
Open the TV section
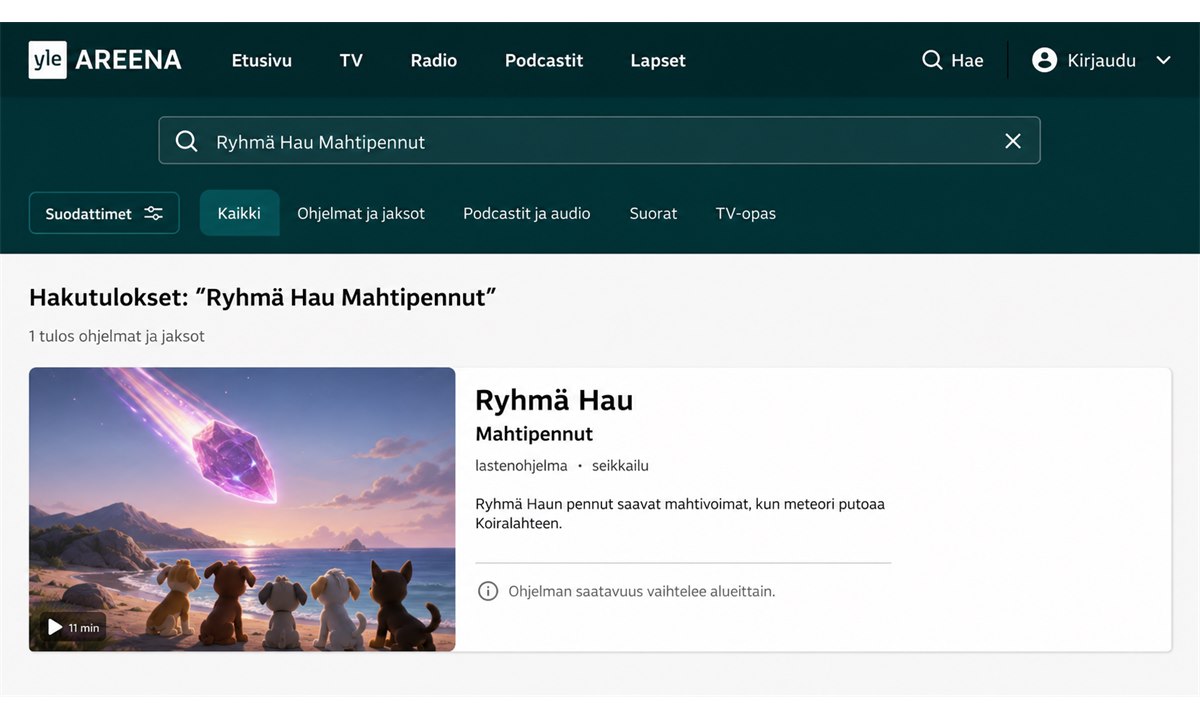pyautogui.click(x=351, y=60)
